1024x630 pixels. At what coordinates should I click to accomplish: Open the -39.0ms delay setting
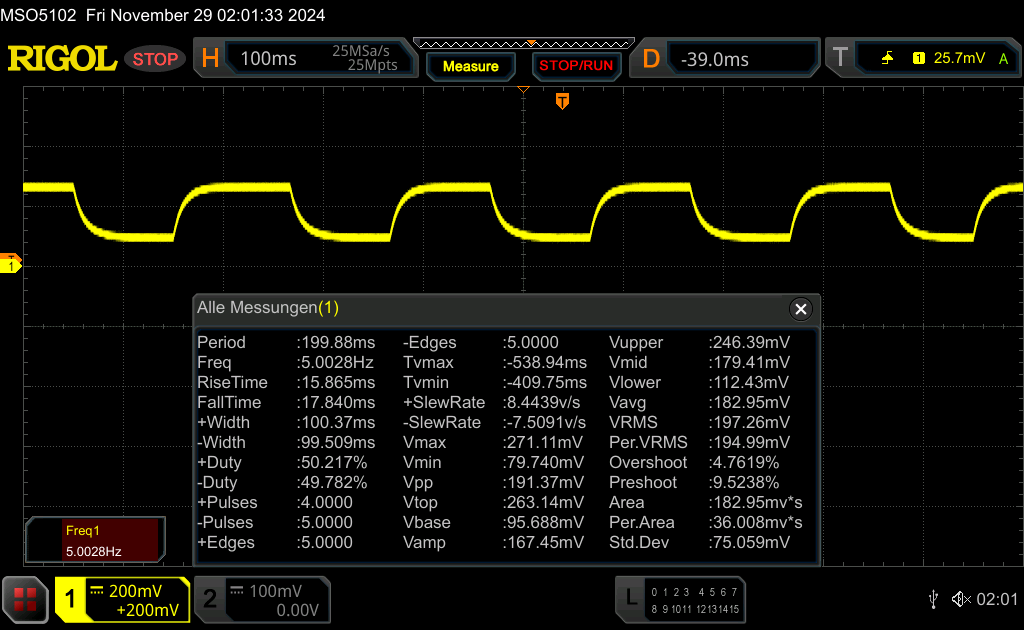point(715,59)
